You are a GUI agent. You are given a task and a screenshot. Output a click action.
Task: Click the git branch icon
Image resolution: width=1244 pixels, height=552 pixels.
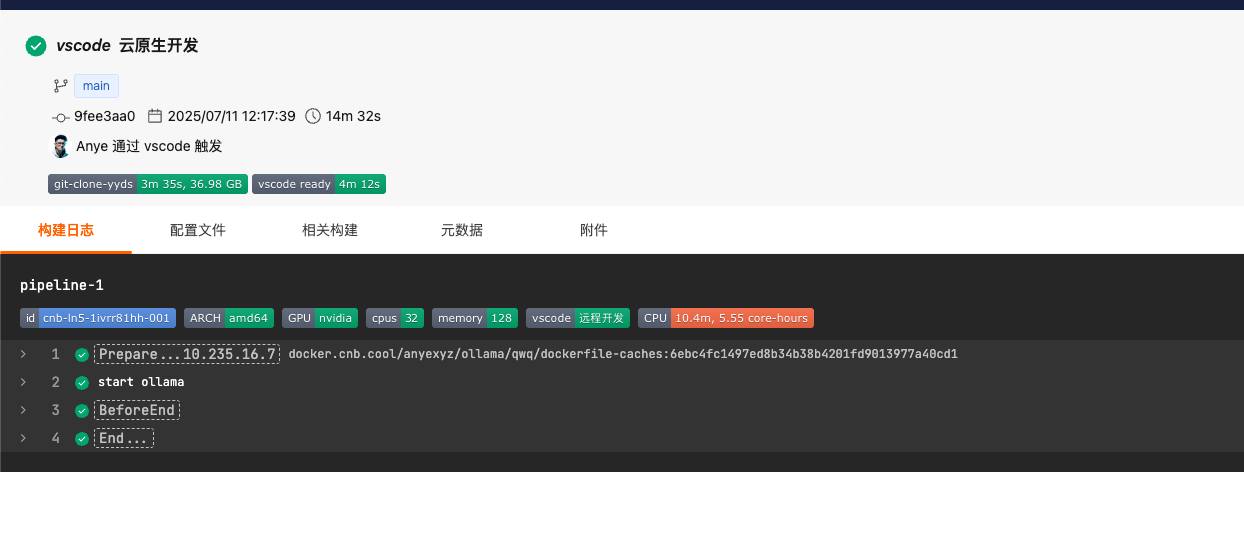(60, 86)
